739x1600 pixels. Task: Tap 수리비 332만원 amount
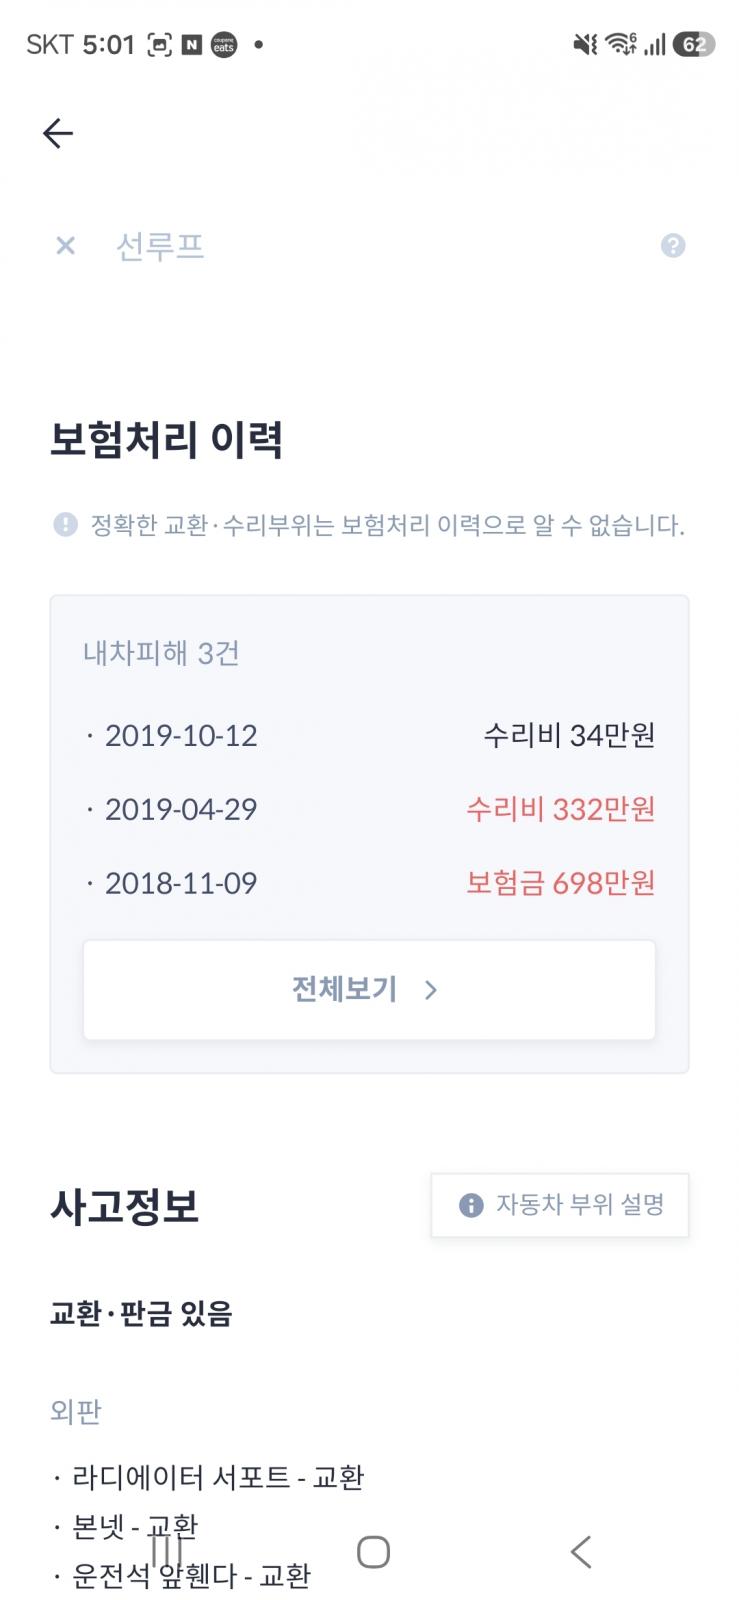click(560, 809)
